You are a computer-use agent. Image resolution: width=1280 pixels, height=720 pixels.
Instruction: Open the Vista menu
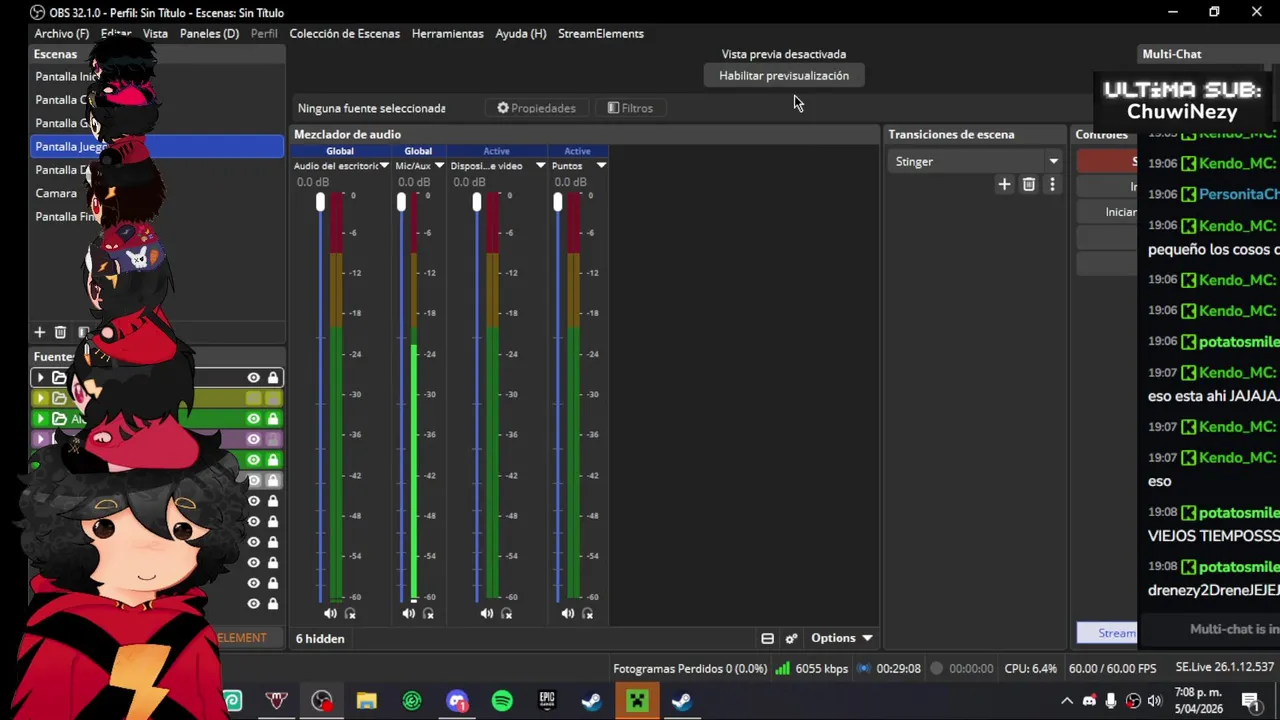[155, 33]
